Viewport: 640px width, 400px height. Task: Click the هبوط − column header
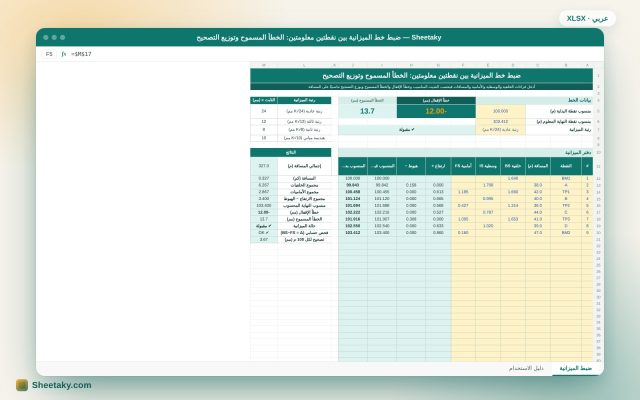[x=411, y=166]
